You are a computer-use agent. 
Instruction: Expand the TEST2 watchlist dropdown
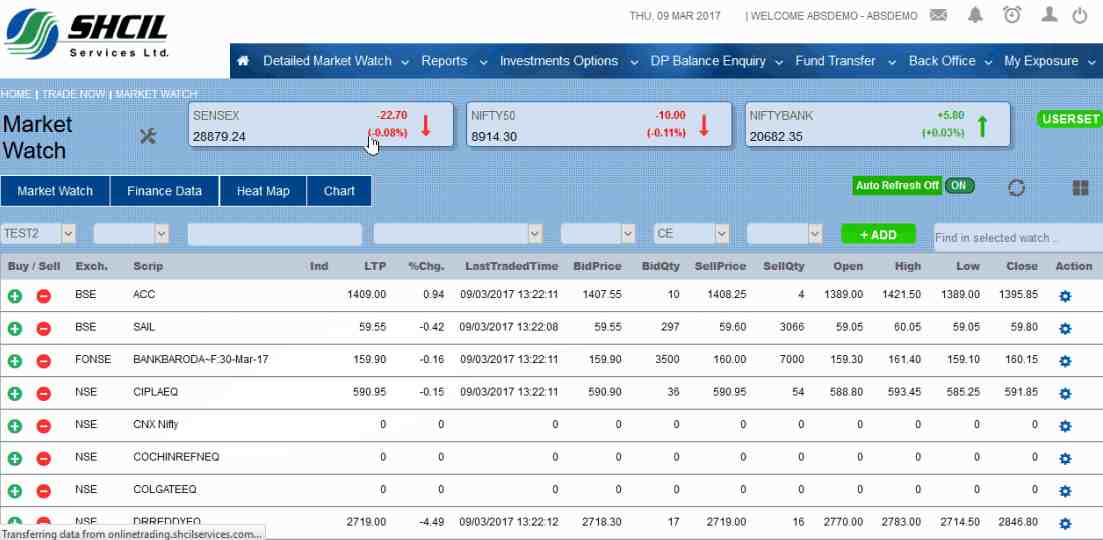click(68, 233)
